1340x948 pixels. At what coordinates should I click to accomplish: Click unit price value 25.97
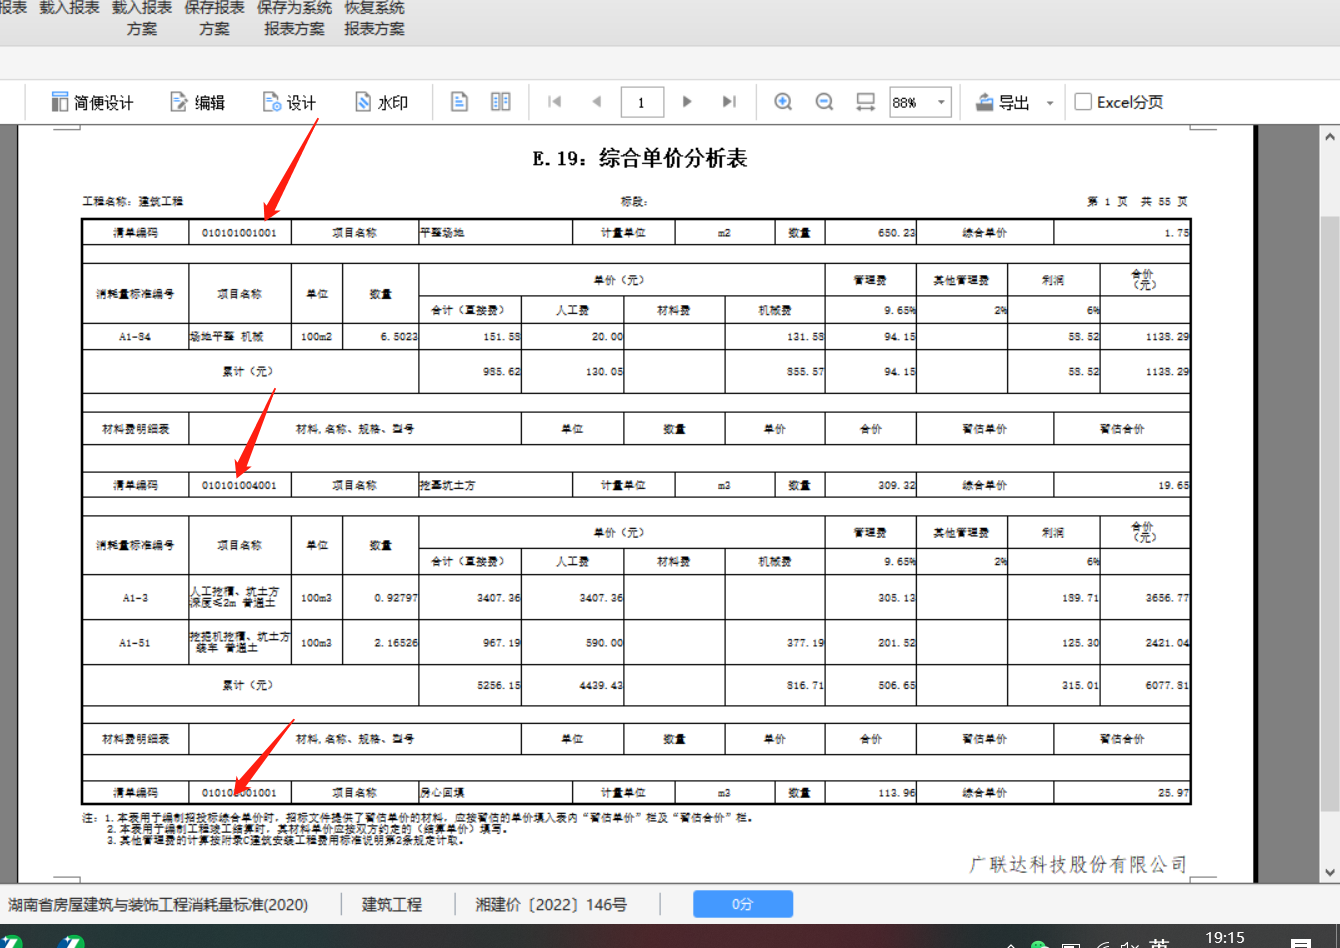1173,792
